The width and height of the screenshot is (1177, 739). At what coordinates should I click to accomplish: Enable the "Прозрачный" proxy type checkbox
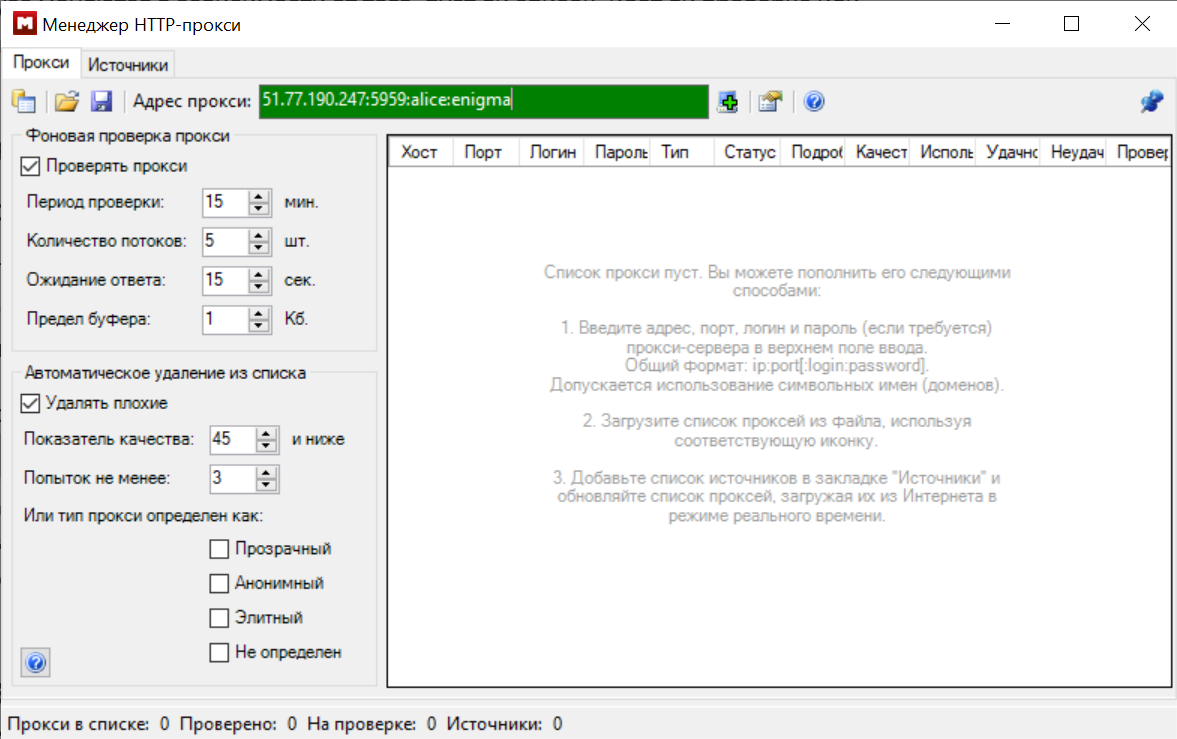pos(219,549)
